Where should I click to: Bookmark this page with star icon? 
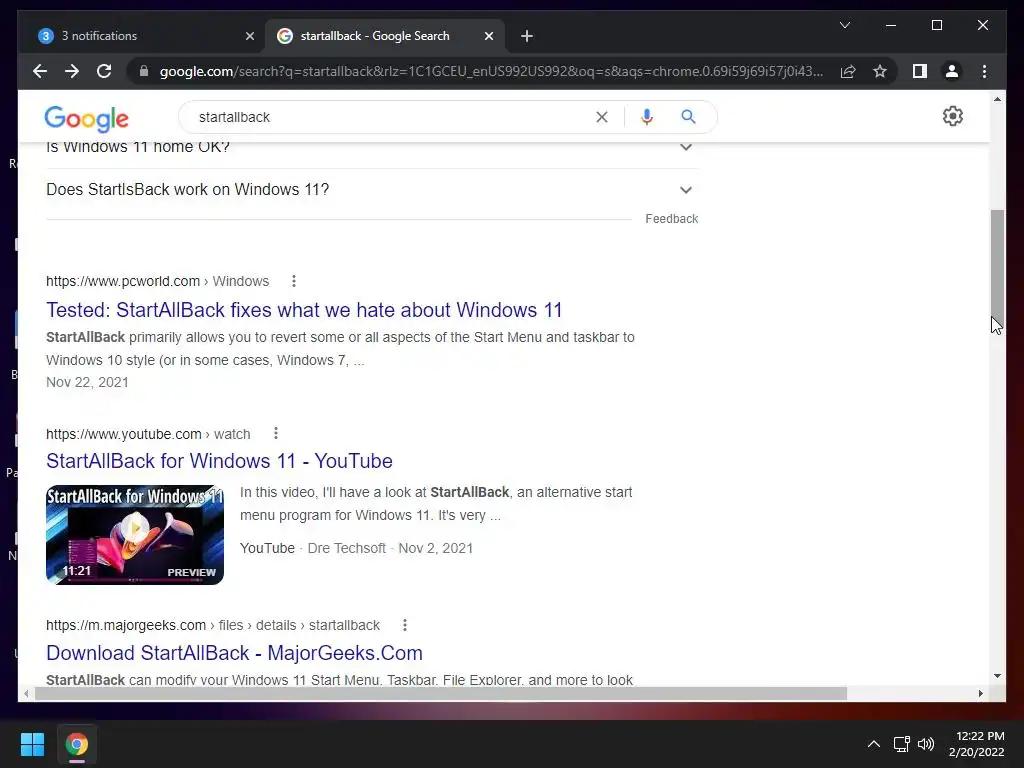(x=880, y=71)
